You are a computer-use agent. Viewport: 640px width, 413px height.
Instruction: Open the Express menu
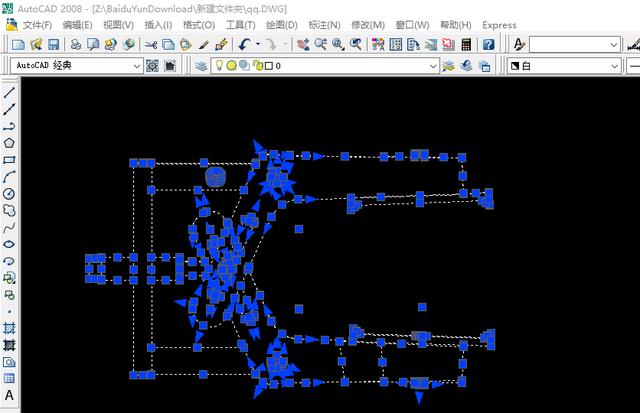pos(499,24)
